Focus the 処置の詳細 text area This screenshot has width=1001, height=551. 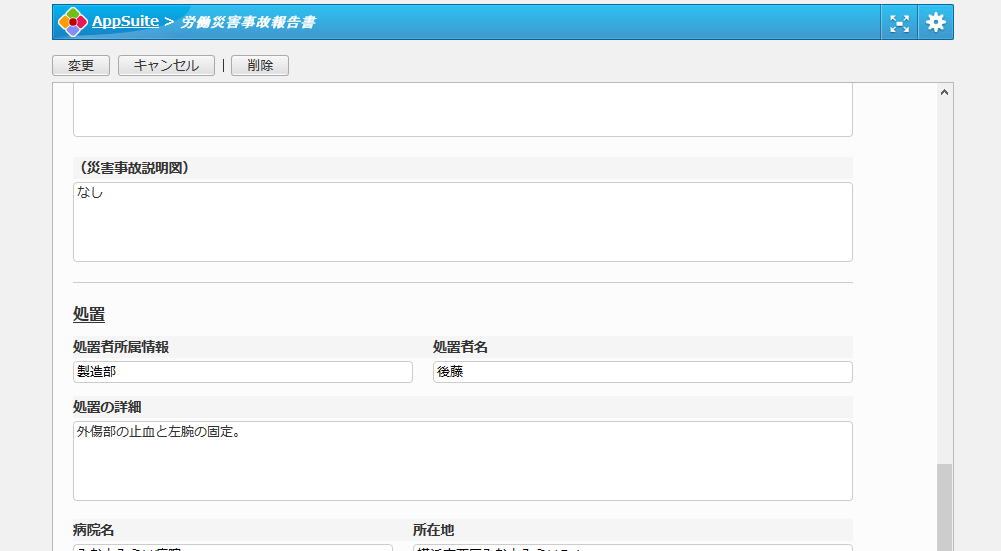[462, 460]
